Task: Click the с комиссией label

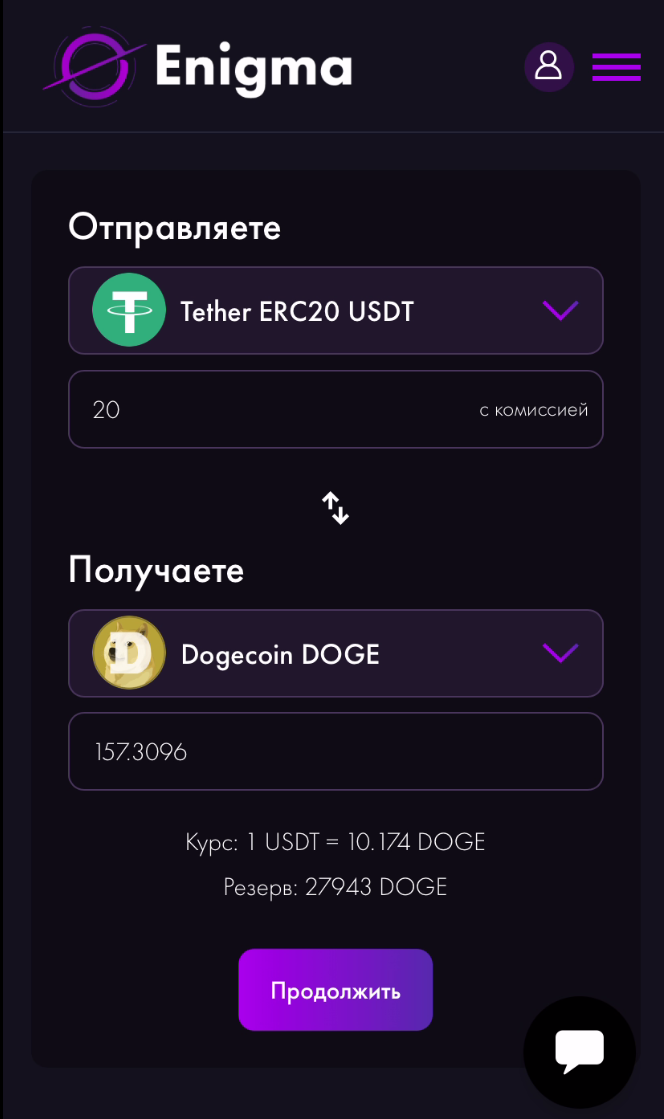Action: point(534,409)
